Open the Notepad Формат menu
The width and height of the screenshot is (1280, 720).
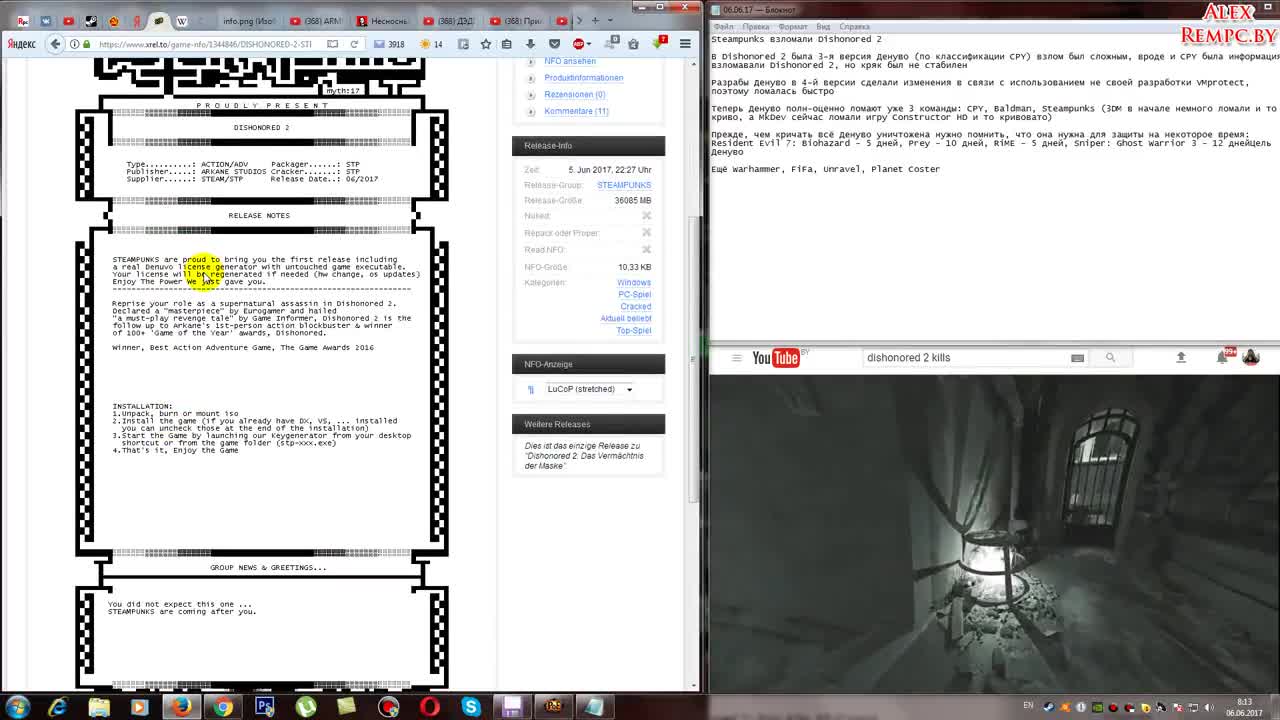point(793,27)
